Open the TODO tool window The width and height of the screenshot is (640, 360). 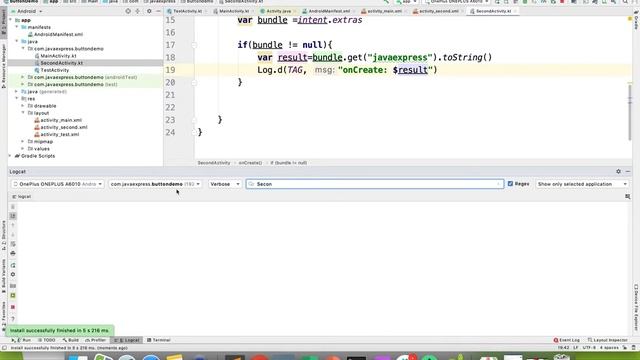coord(47,340)
